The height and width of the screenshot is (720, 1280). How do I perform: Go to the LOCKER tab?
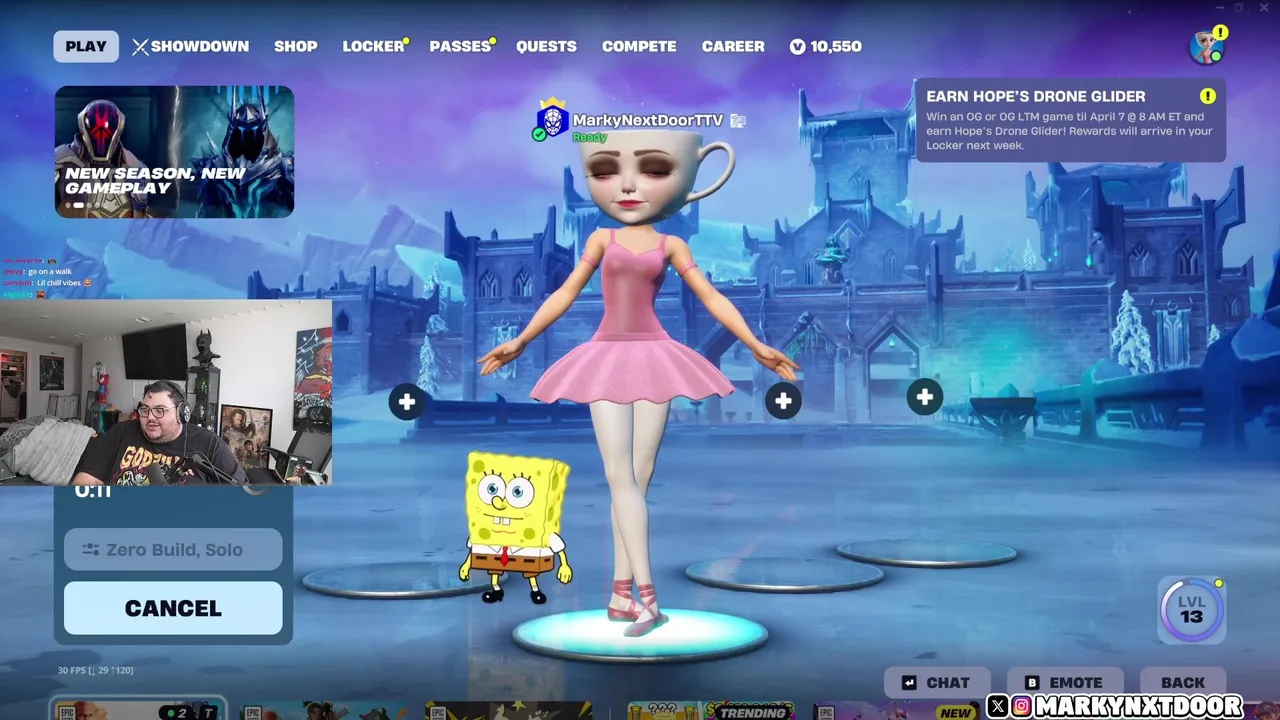[373, 46]
